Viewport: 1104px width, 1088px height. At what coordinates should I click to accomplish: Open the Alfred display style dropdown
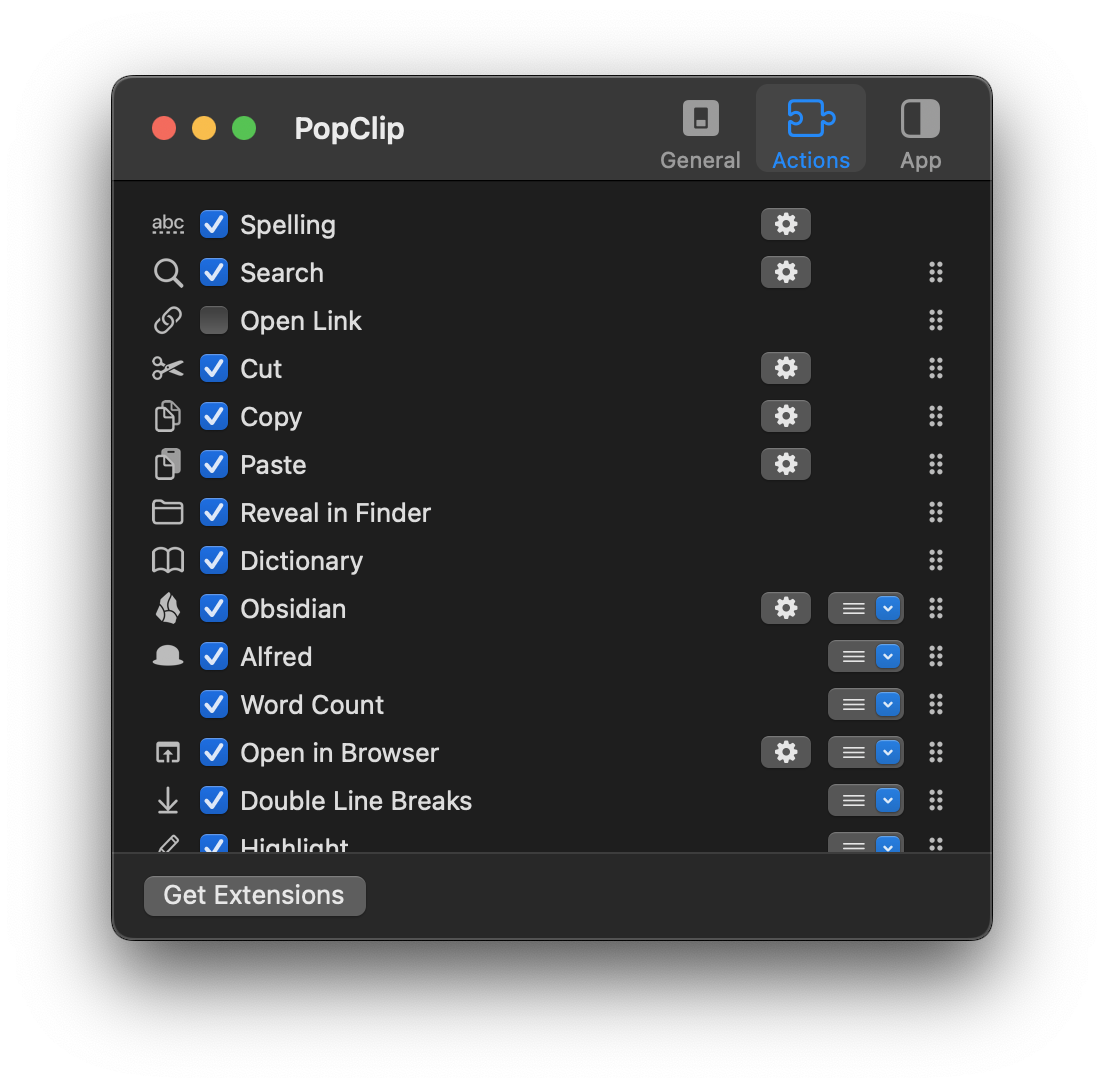coord(866,656)
